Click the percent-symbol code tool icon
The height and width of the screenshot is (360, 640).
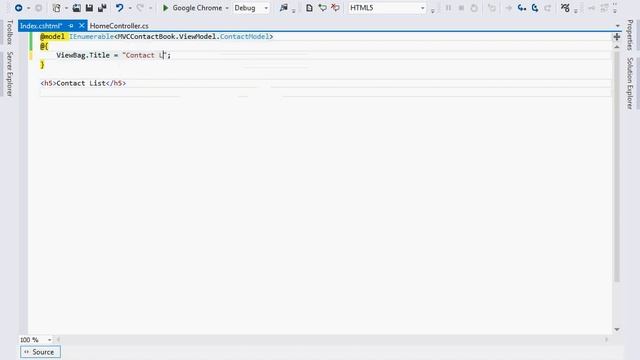(x=565, y=8)
